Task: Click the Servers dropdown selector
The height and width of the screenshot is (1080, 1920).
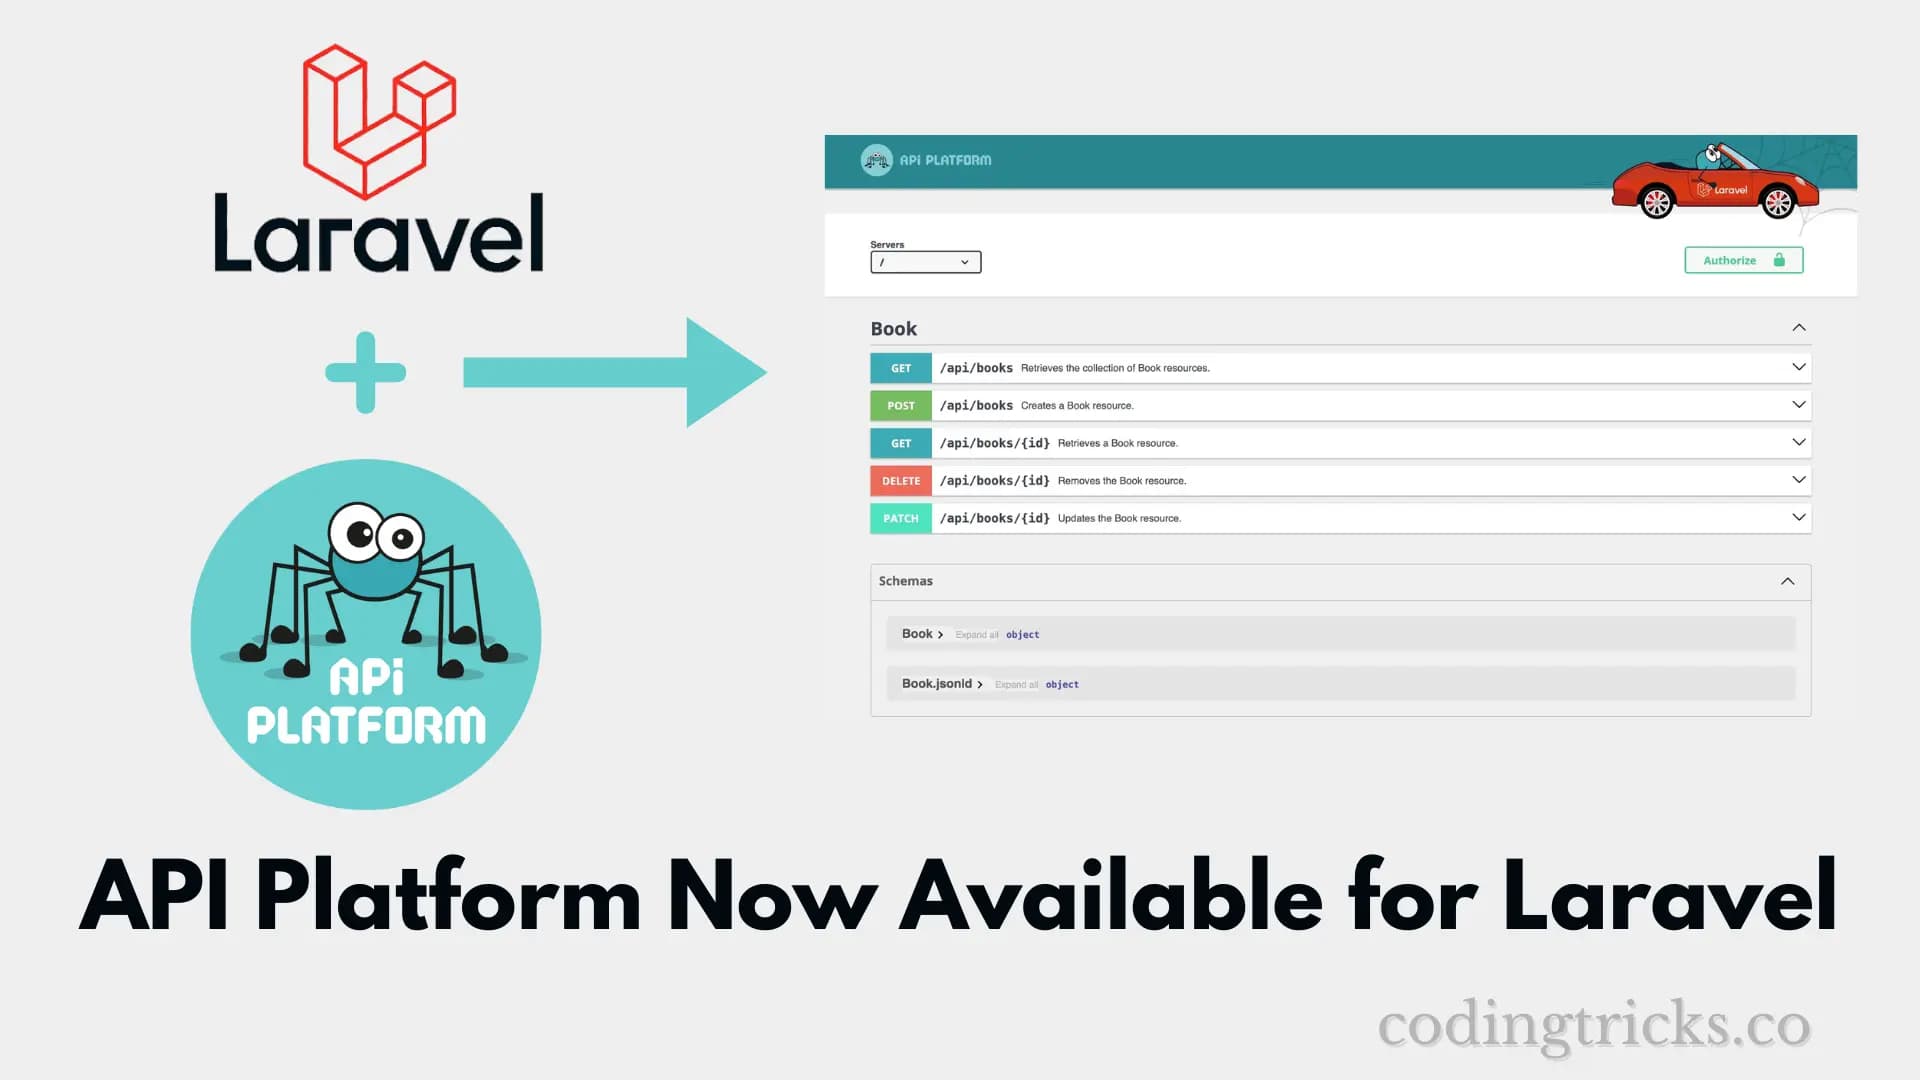Action: [924, 261]
